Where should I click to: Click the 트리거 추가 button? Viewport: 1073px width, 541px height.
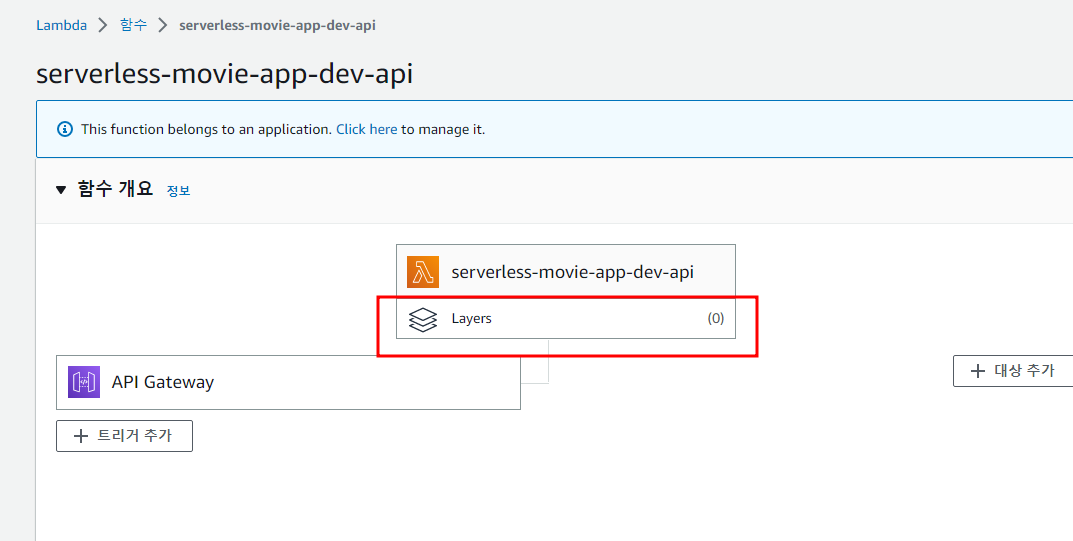pos(125,436)
